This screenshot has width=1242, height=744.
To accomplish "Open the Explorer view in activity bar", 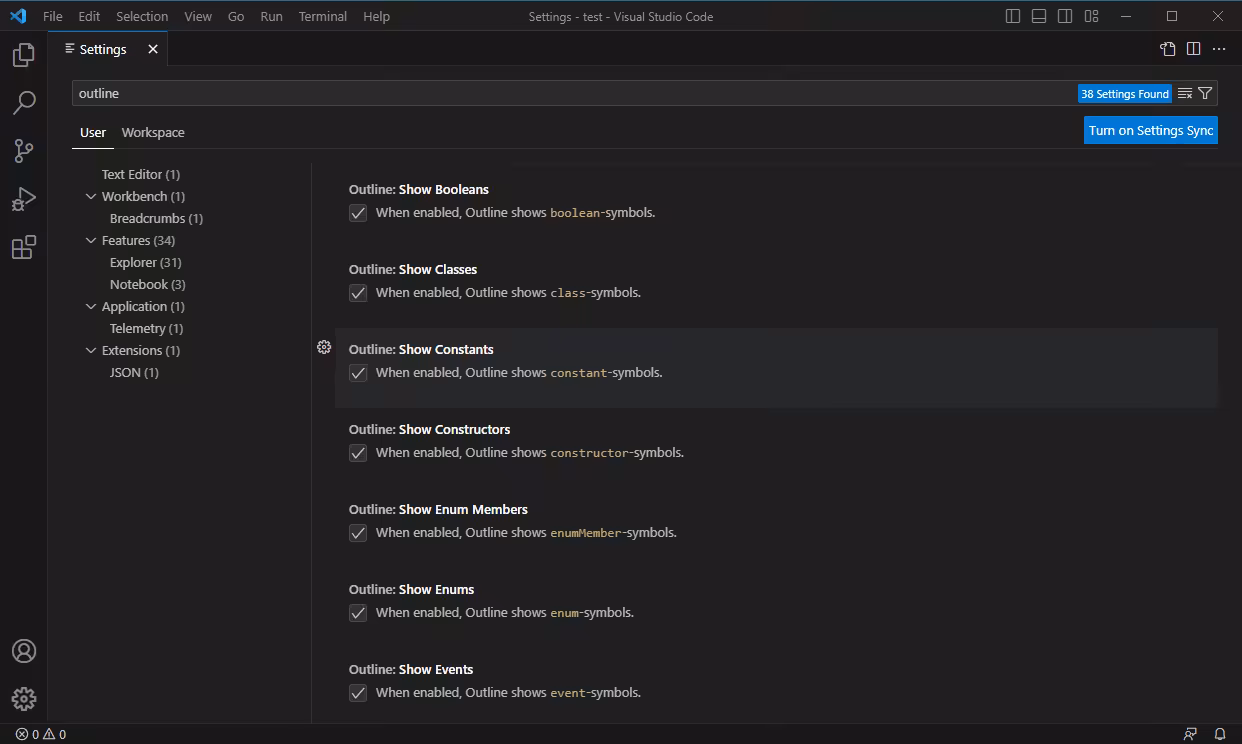I will click(24, 55).
